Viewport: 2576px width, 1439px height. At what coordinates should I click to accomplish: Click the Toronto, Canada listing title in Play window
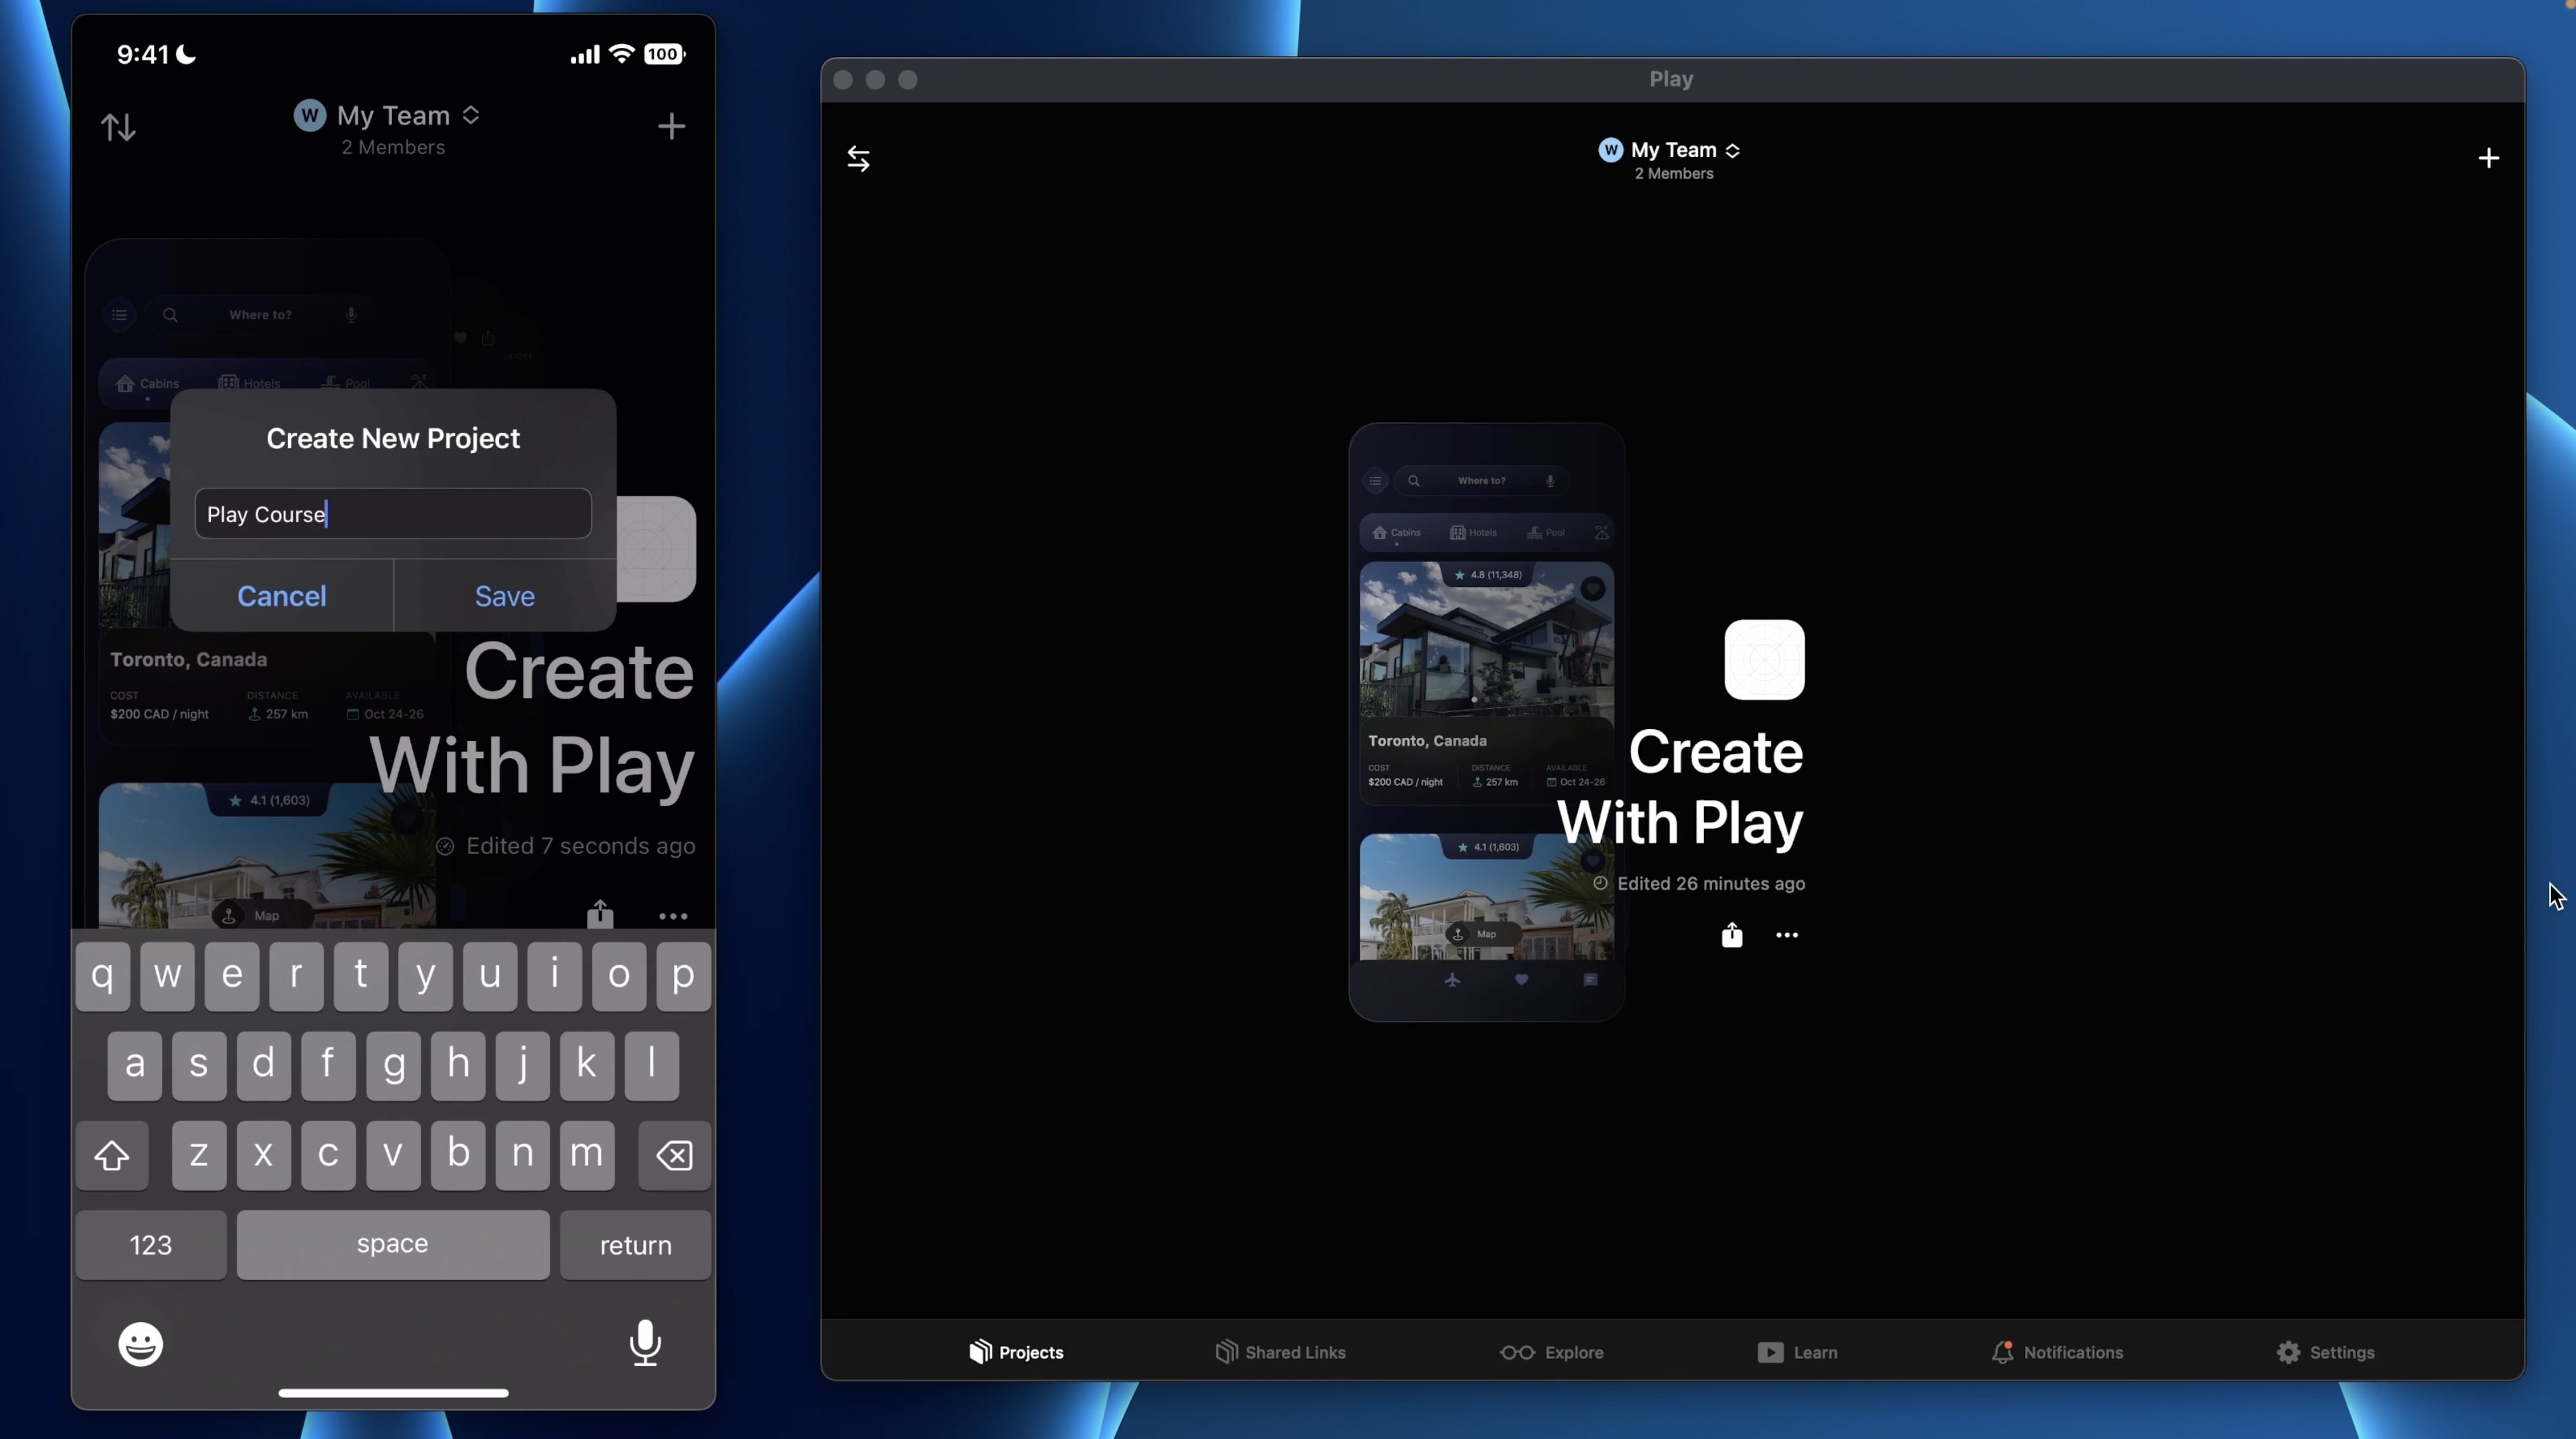click(x=1427, y=741)
